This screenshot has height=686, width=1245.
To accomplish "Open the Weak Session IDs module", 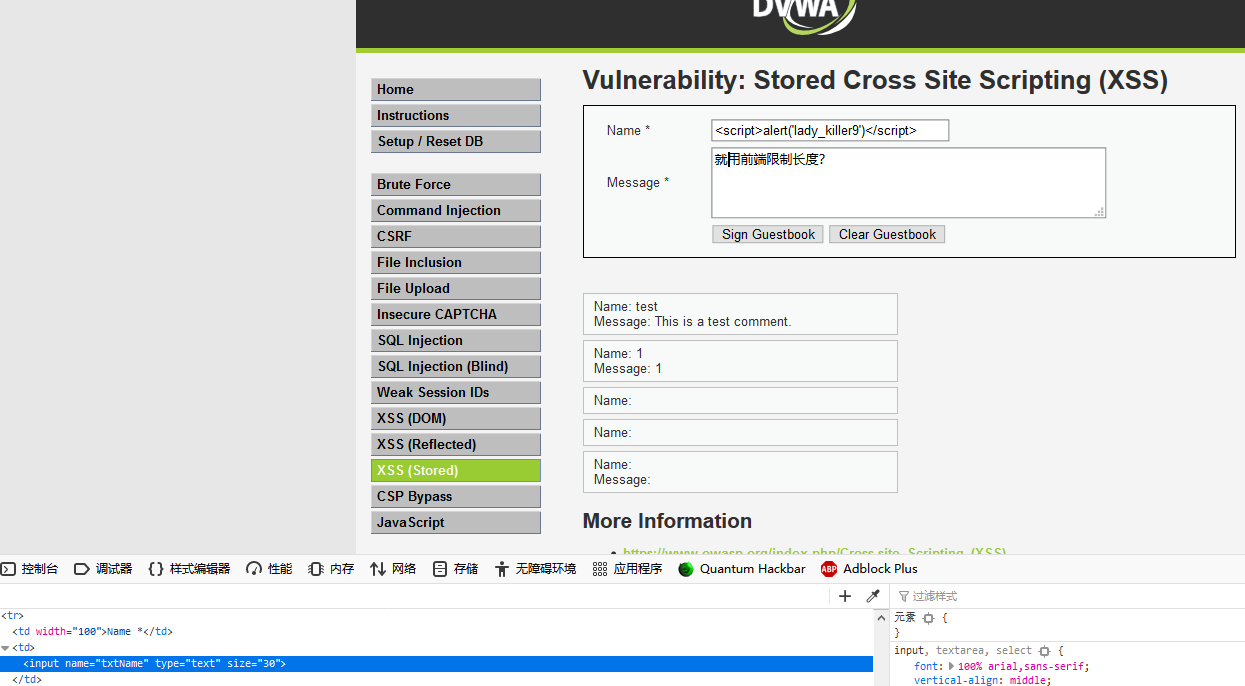I will pos(455,392).
